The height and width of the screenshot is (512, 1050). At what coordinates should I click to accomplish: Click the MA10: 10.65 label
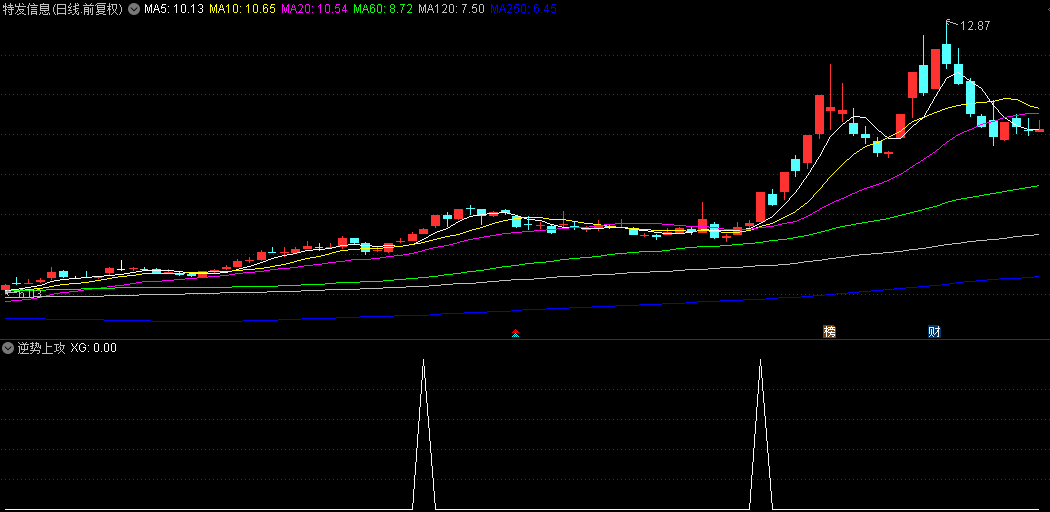click(x=242, y=9)
